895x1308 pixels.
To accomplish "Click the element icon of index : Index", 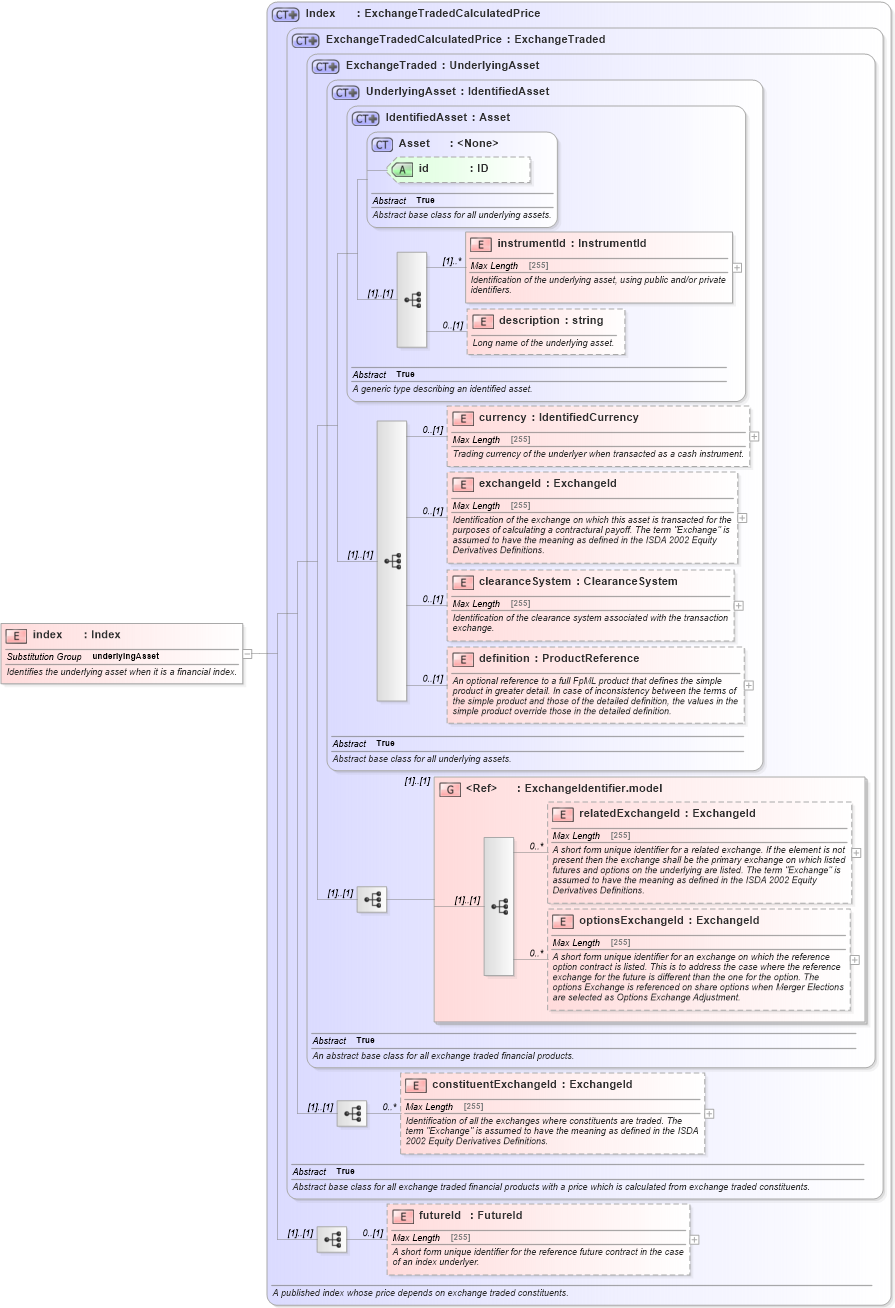I will tap(16, 635).
